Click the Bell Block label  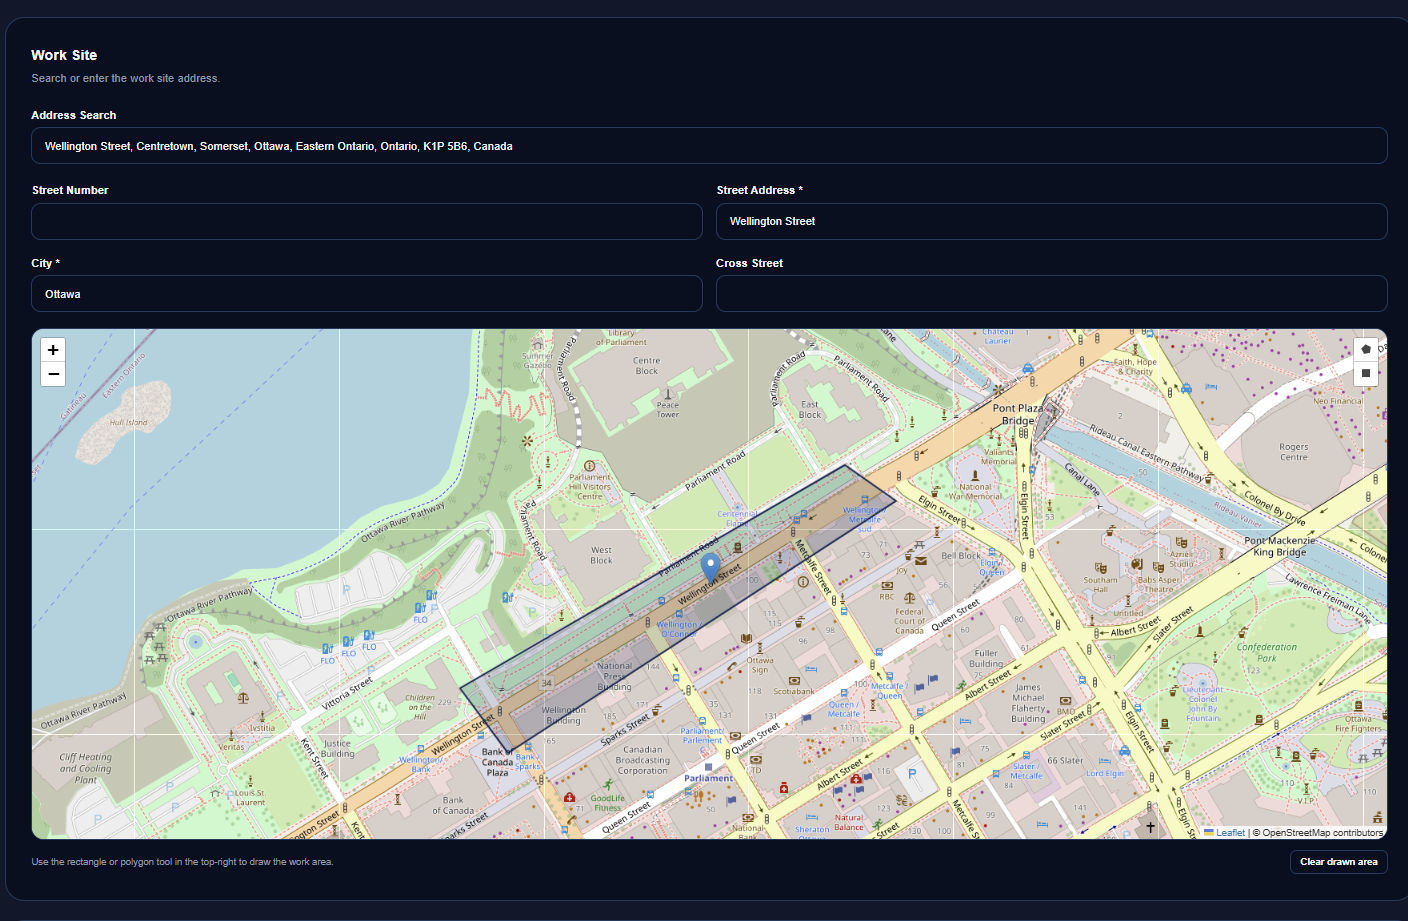[961, 556]
